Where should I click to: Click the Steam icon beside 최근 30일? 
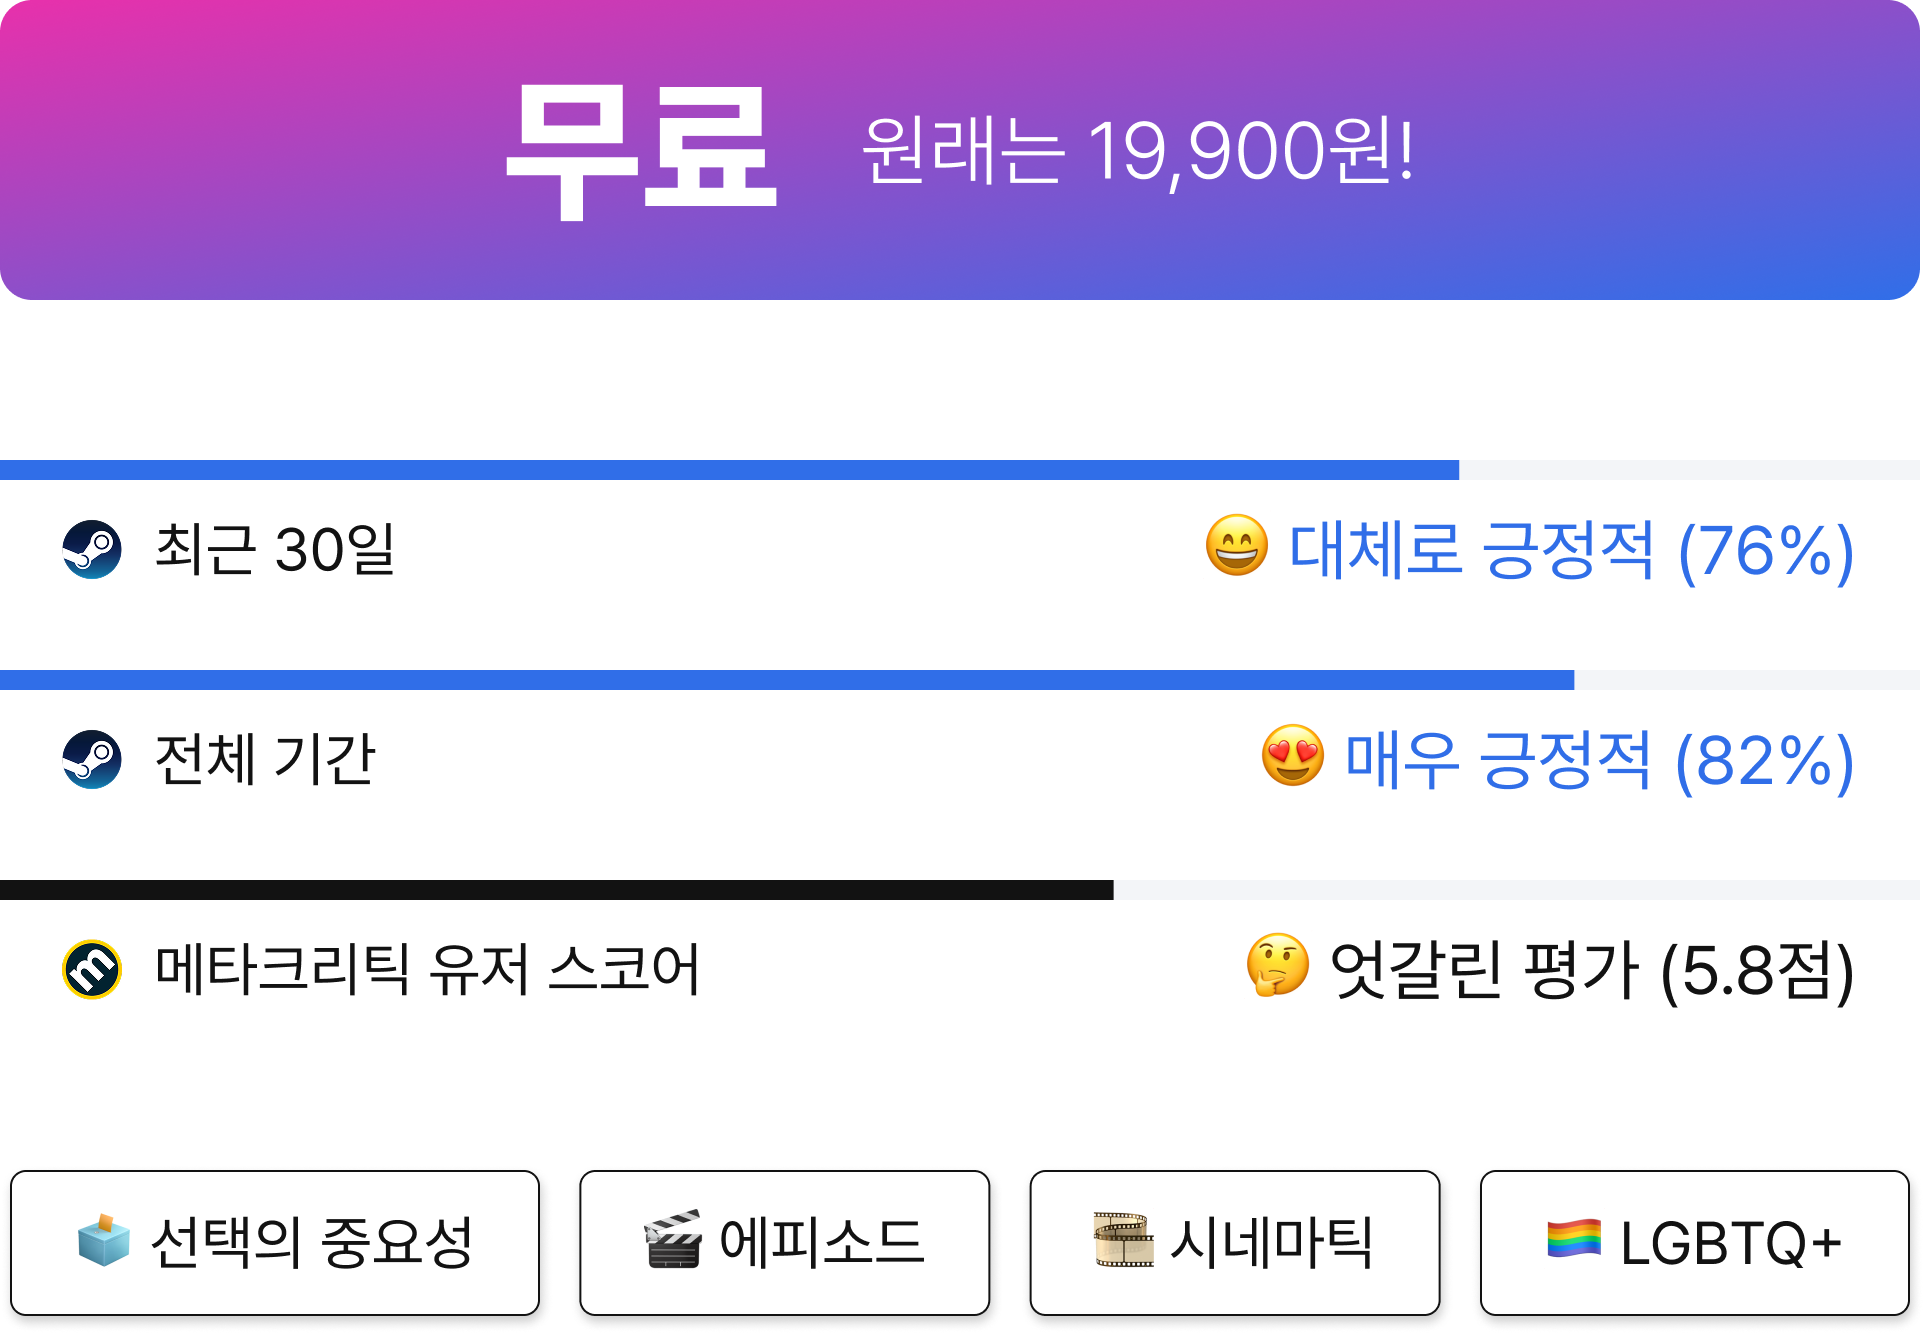(92, 549)
